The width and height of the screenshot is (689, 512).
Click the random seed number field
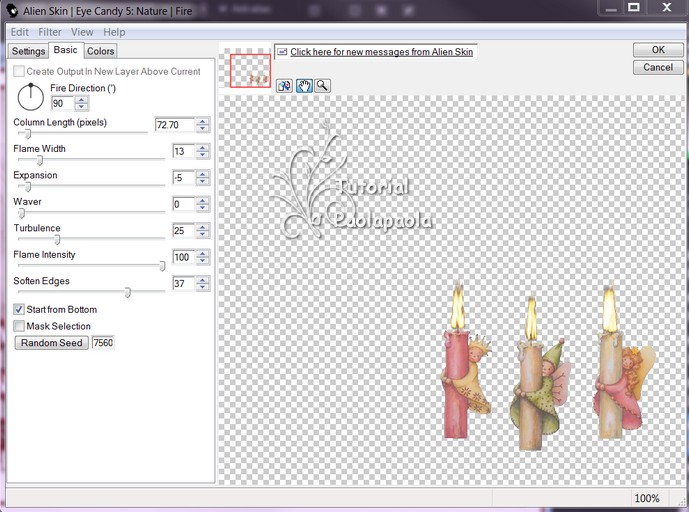click(x=103, y=342)
